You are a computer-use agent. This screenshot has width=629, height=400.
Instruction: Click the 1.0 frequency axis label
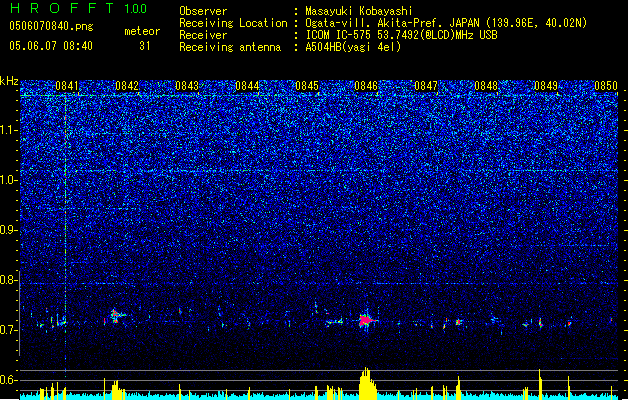(9, 180)
